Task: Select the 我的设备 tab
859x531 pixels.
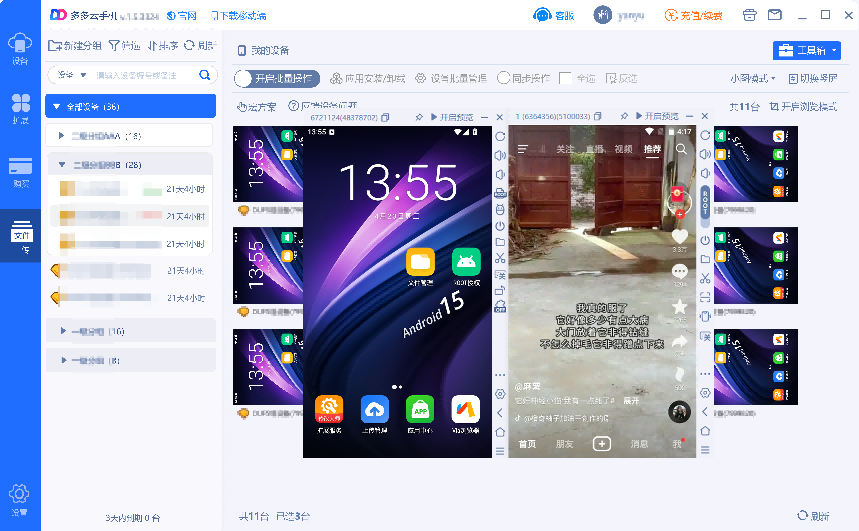Action: point(264,50)
